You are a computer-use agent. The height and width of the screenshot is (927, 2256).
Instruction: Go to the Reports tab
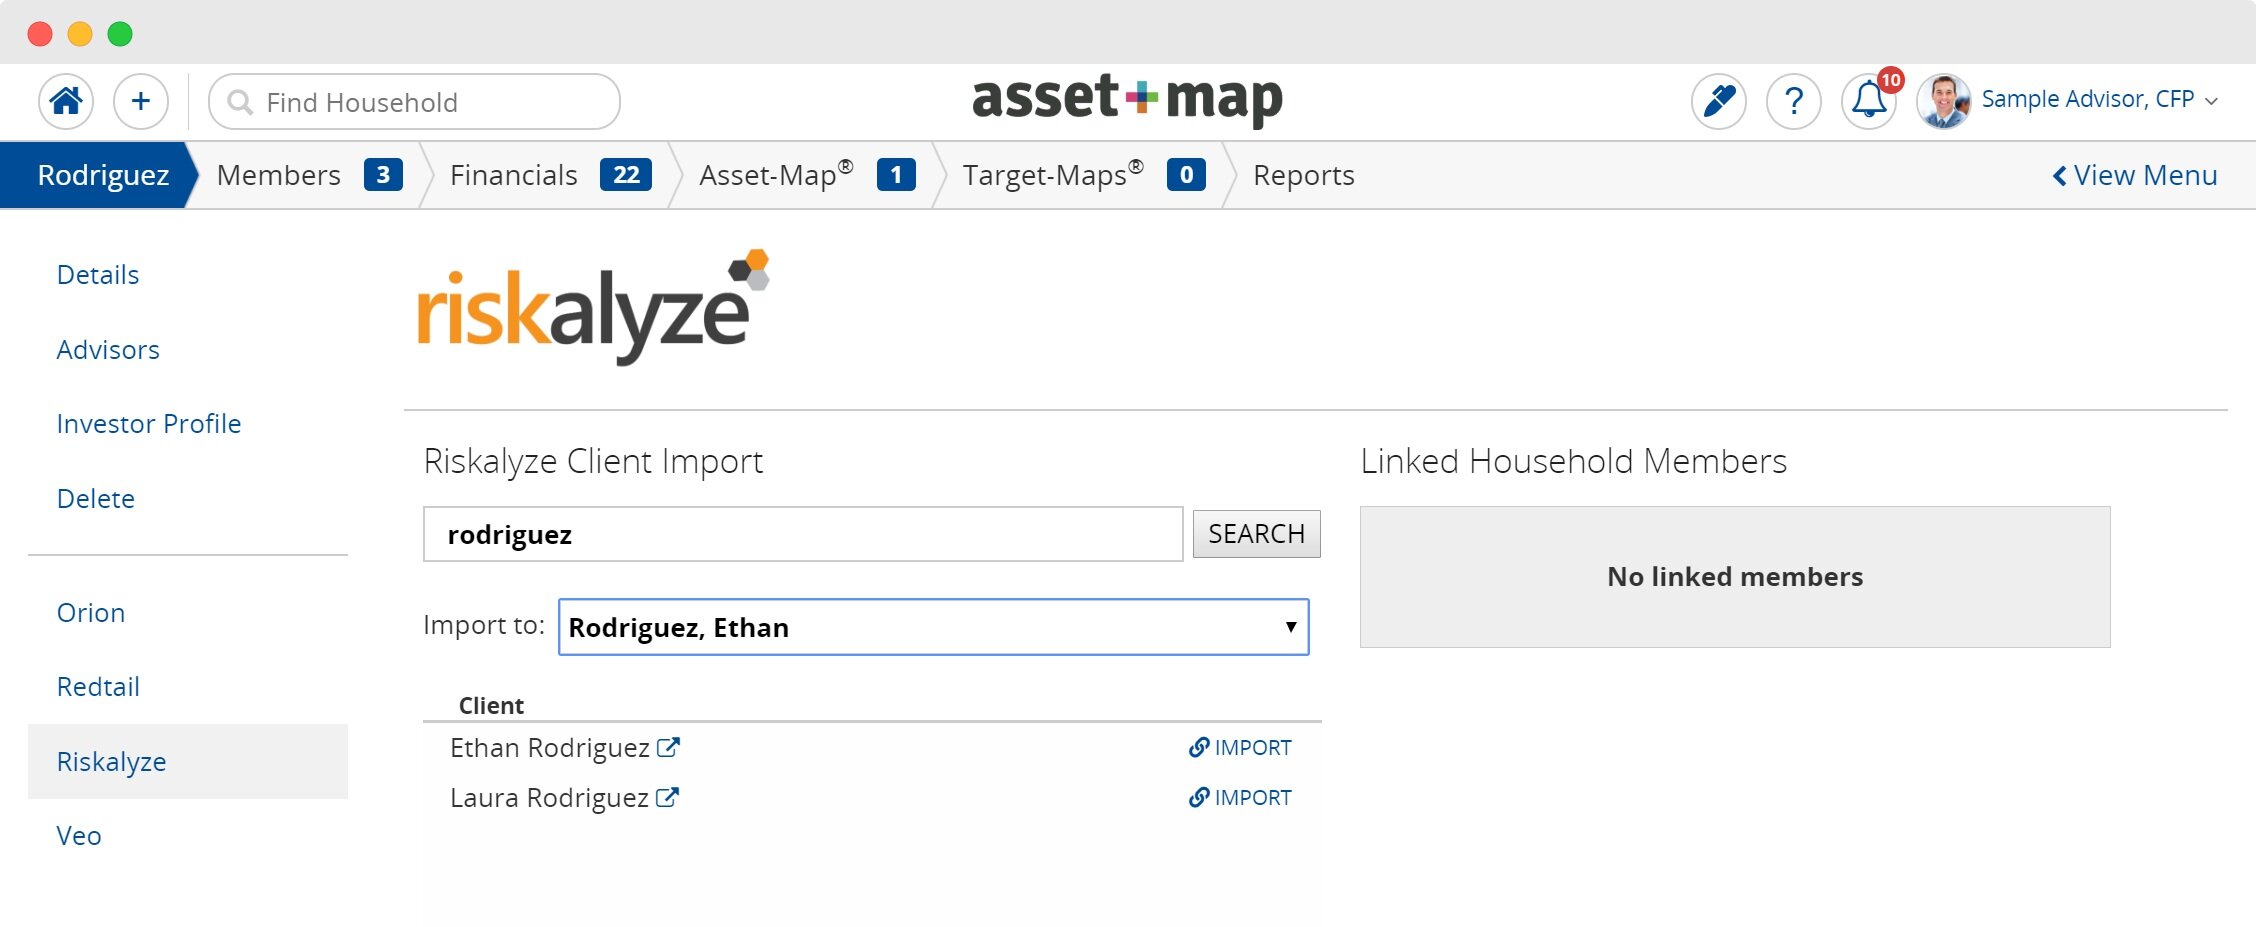(1303, 175)
